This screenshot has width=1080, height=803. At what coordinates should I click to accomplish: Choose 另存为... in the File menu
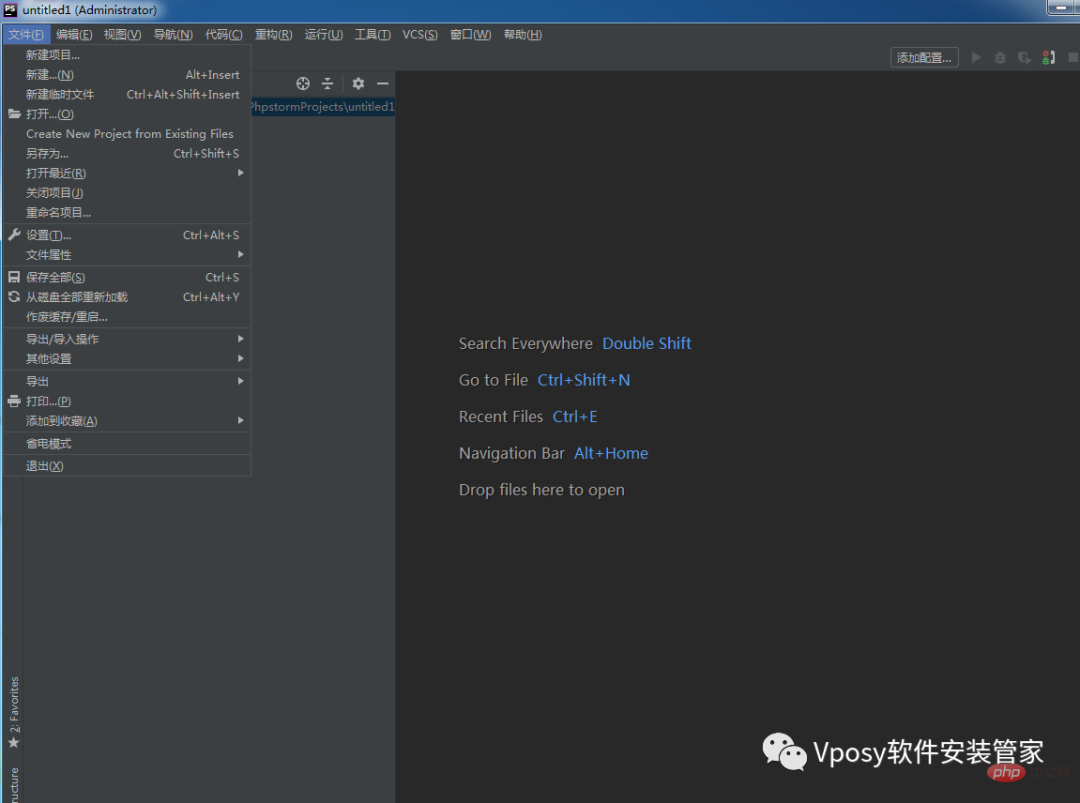click(x=127, y=154)
